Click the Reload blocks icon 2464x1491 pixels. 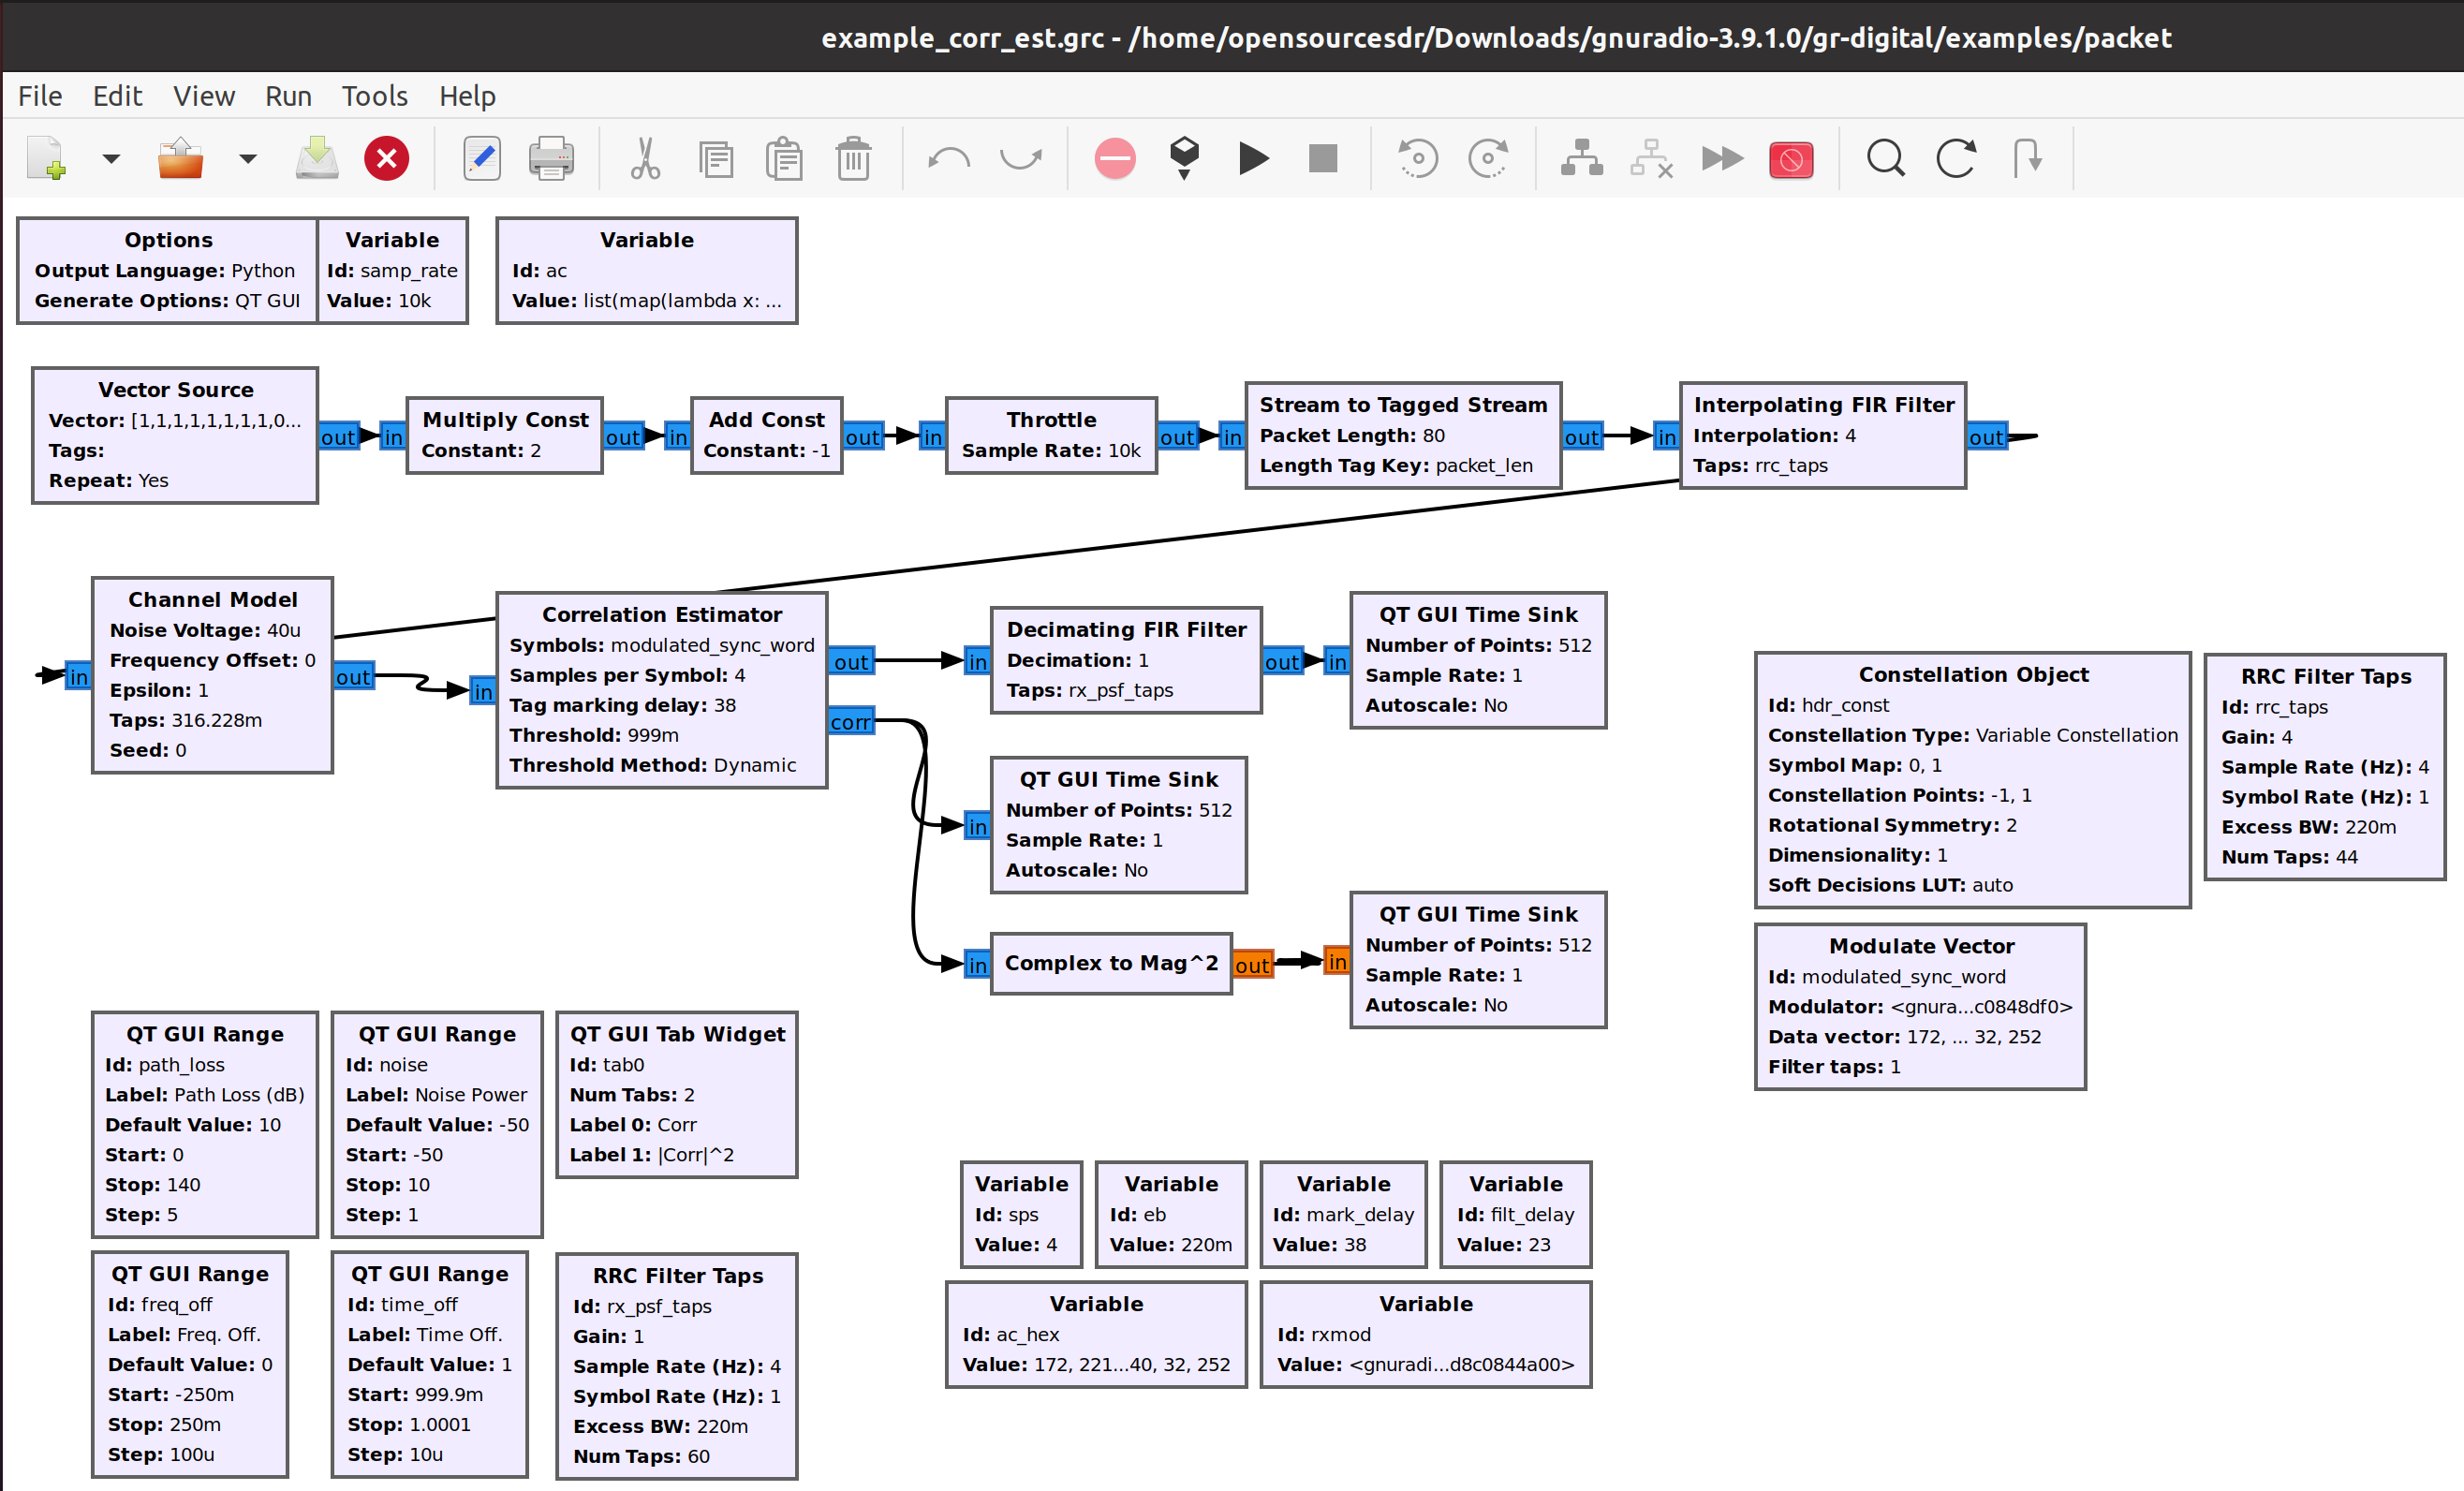pyautogui.click(x=1955, y=158)
